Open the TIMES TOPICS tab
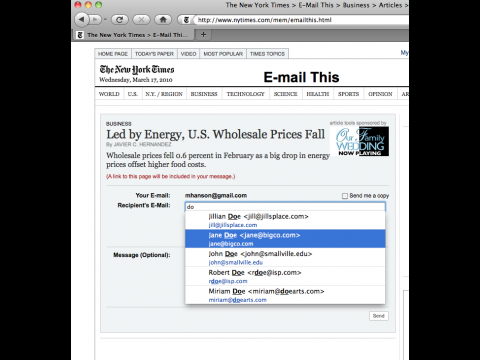This screenshot has width=480, height=360. tap(267, 54)
